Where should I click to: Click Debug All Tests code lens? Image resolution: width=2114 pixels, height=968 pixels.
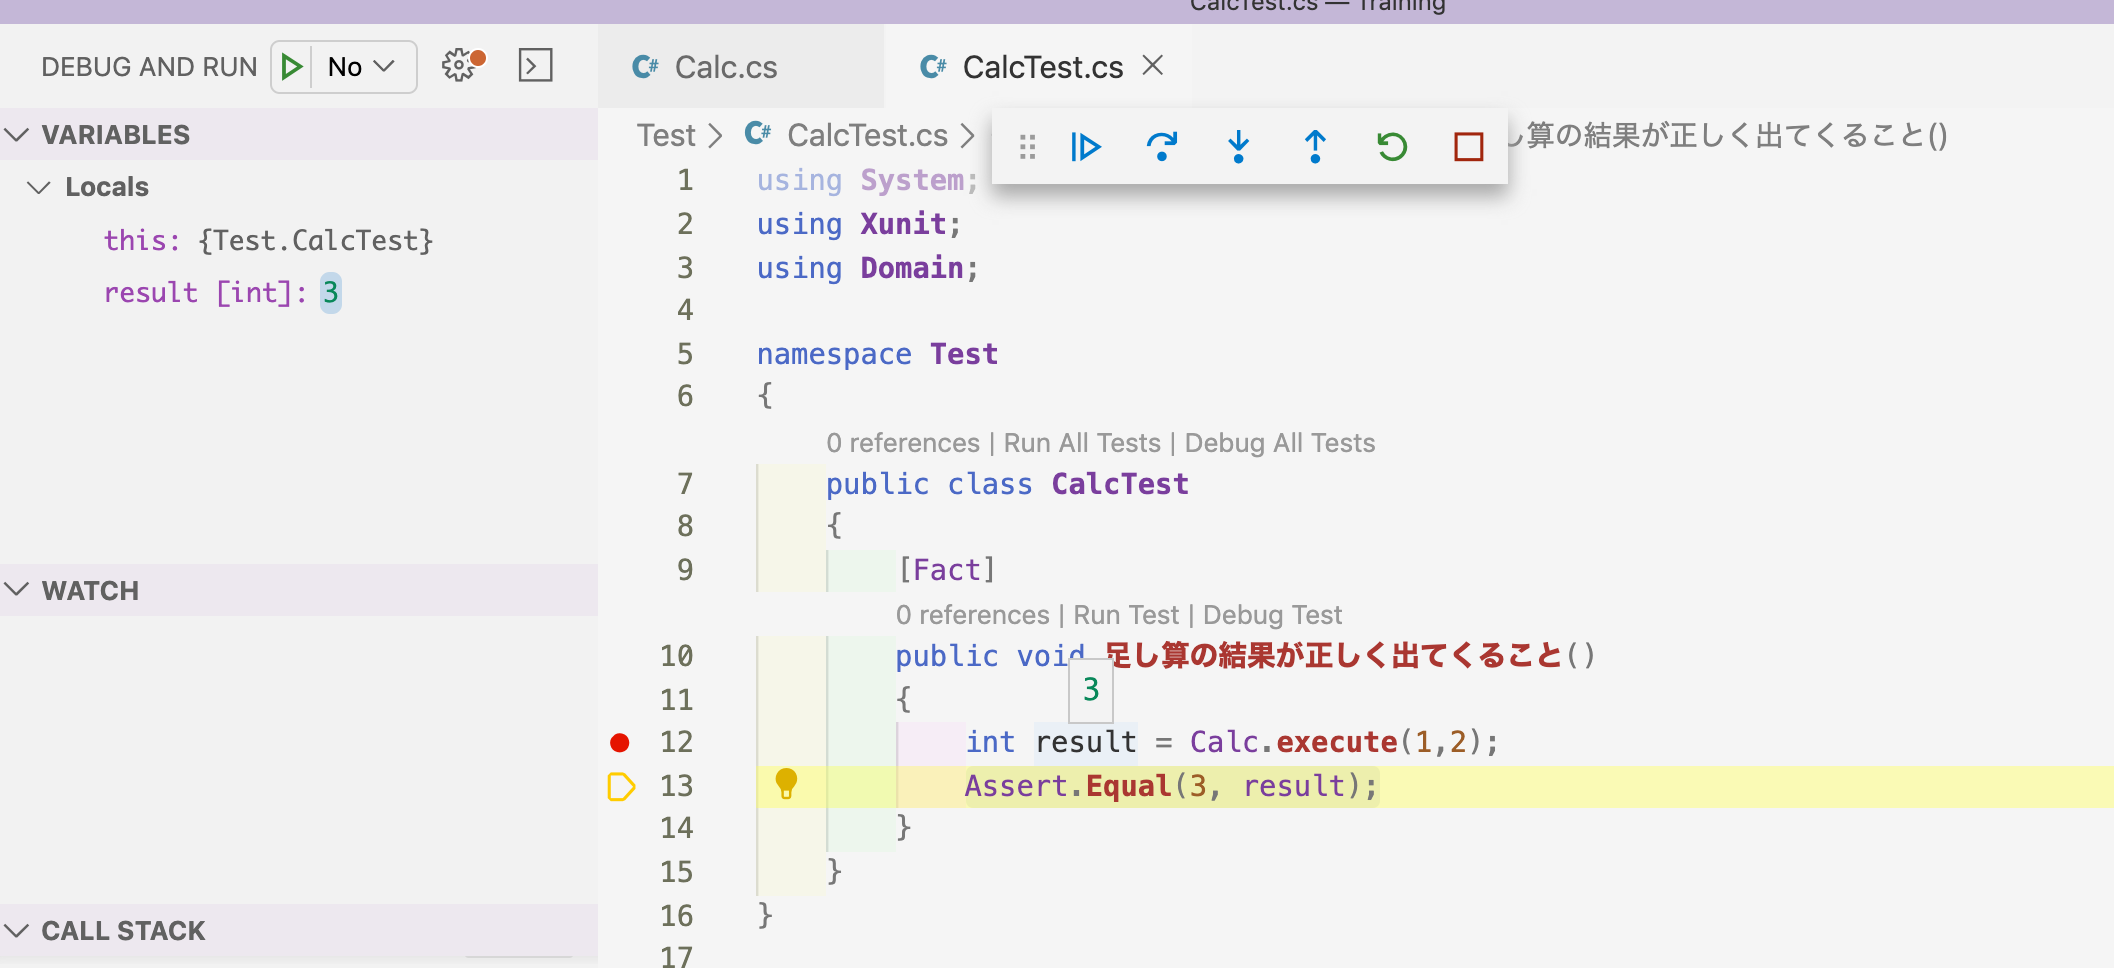(1280, 443)
